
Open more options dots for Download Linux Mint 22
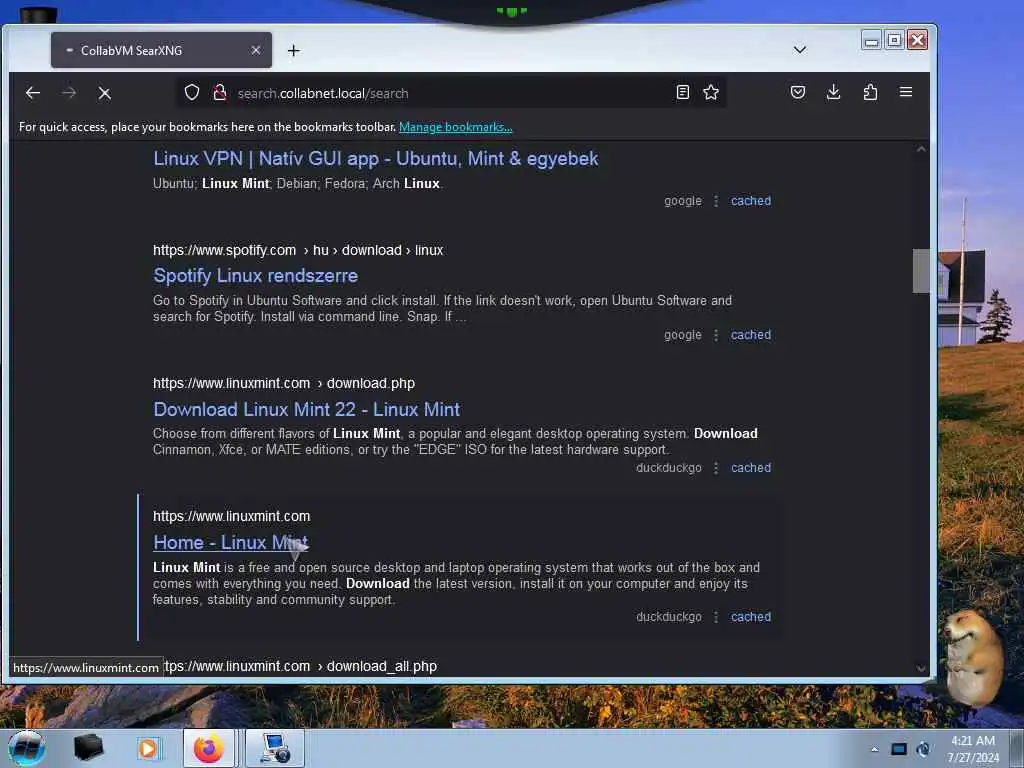pos(716,468)
